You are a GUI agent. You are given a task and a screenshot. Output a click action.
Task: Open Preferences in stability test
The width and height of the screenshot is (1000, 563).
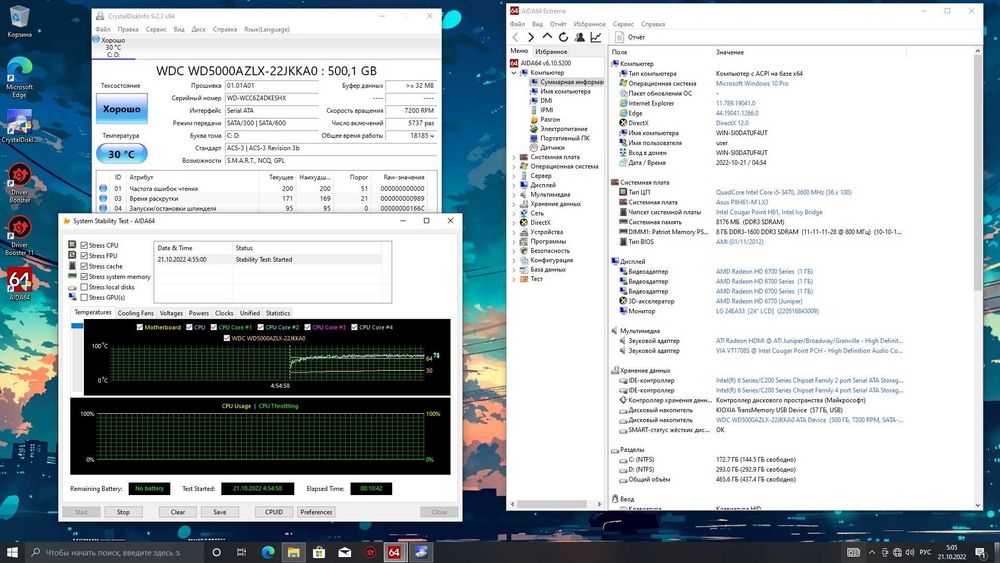(x=316, y=512)
